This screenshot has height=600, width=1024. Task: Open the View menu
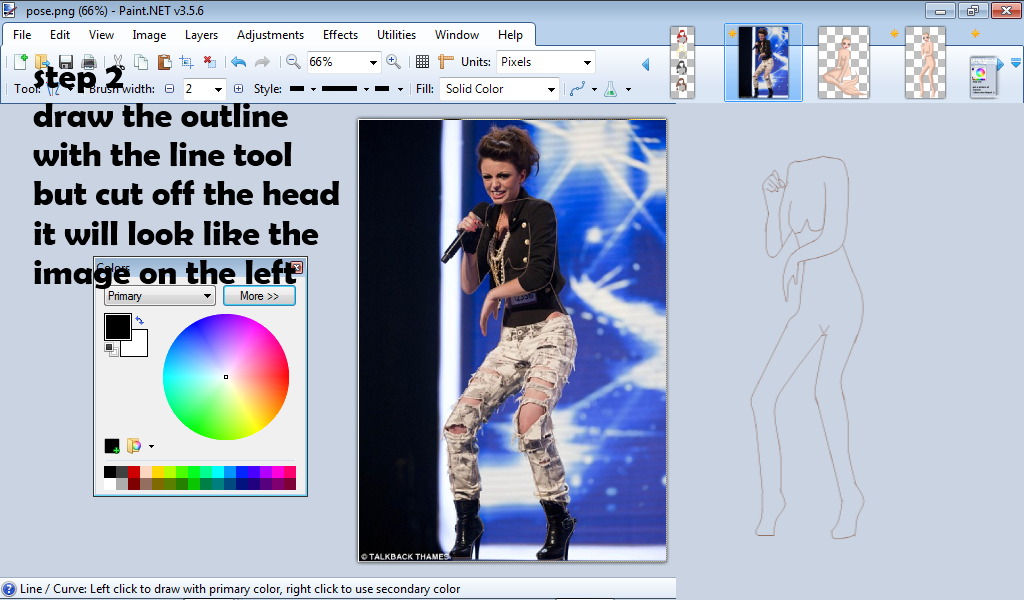[x=101, y=35]
